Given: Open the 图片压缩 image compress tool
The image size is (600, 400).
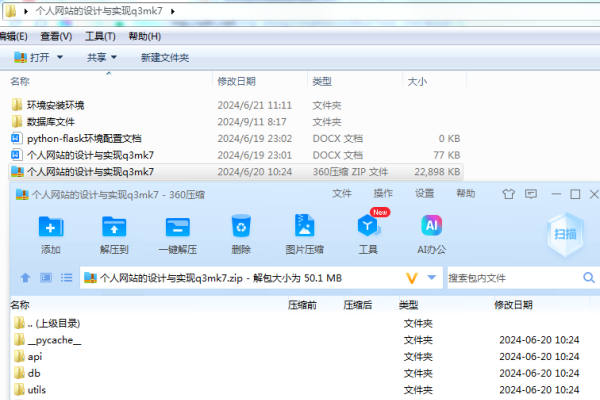Looking at the screenshot, I should click(x=305, y=225).
